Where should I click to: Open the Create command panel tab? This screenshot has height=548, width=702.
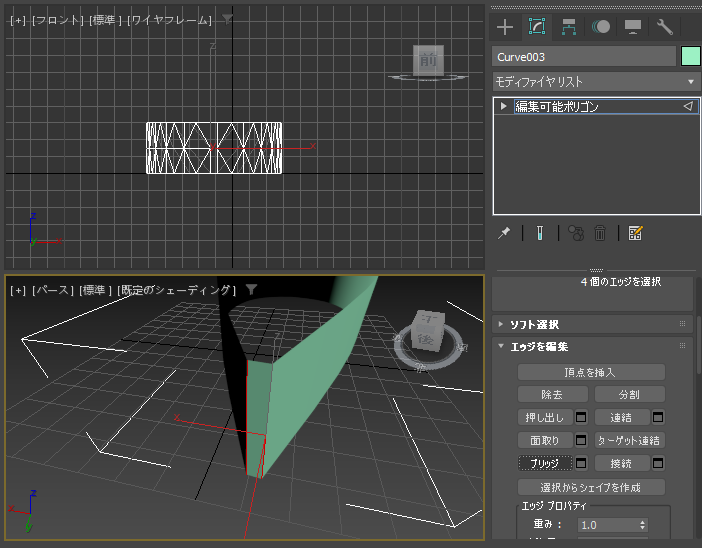click(x=505, y=27)
